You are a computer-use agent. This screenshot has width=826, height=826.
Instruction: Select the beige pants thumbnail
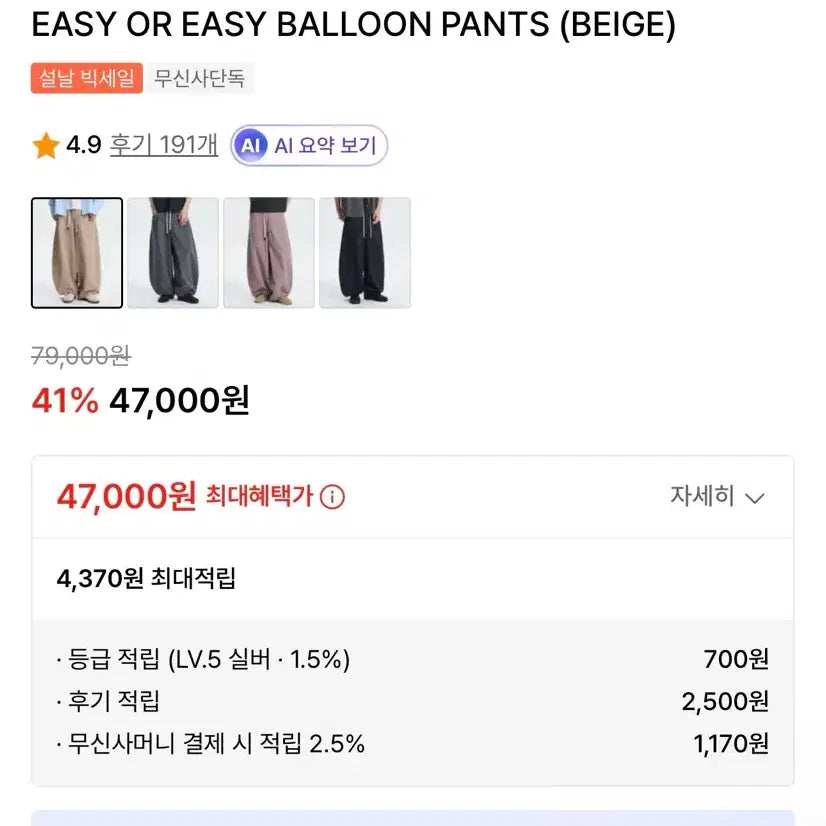[x=77, y=253]
